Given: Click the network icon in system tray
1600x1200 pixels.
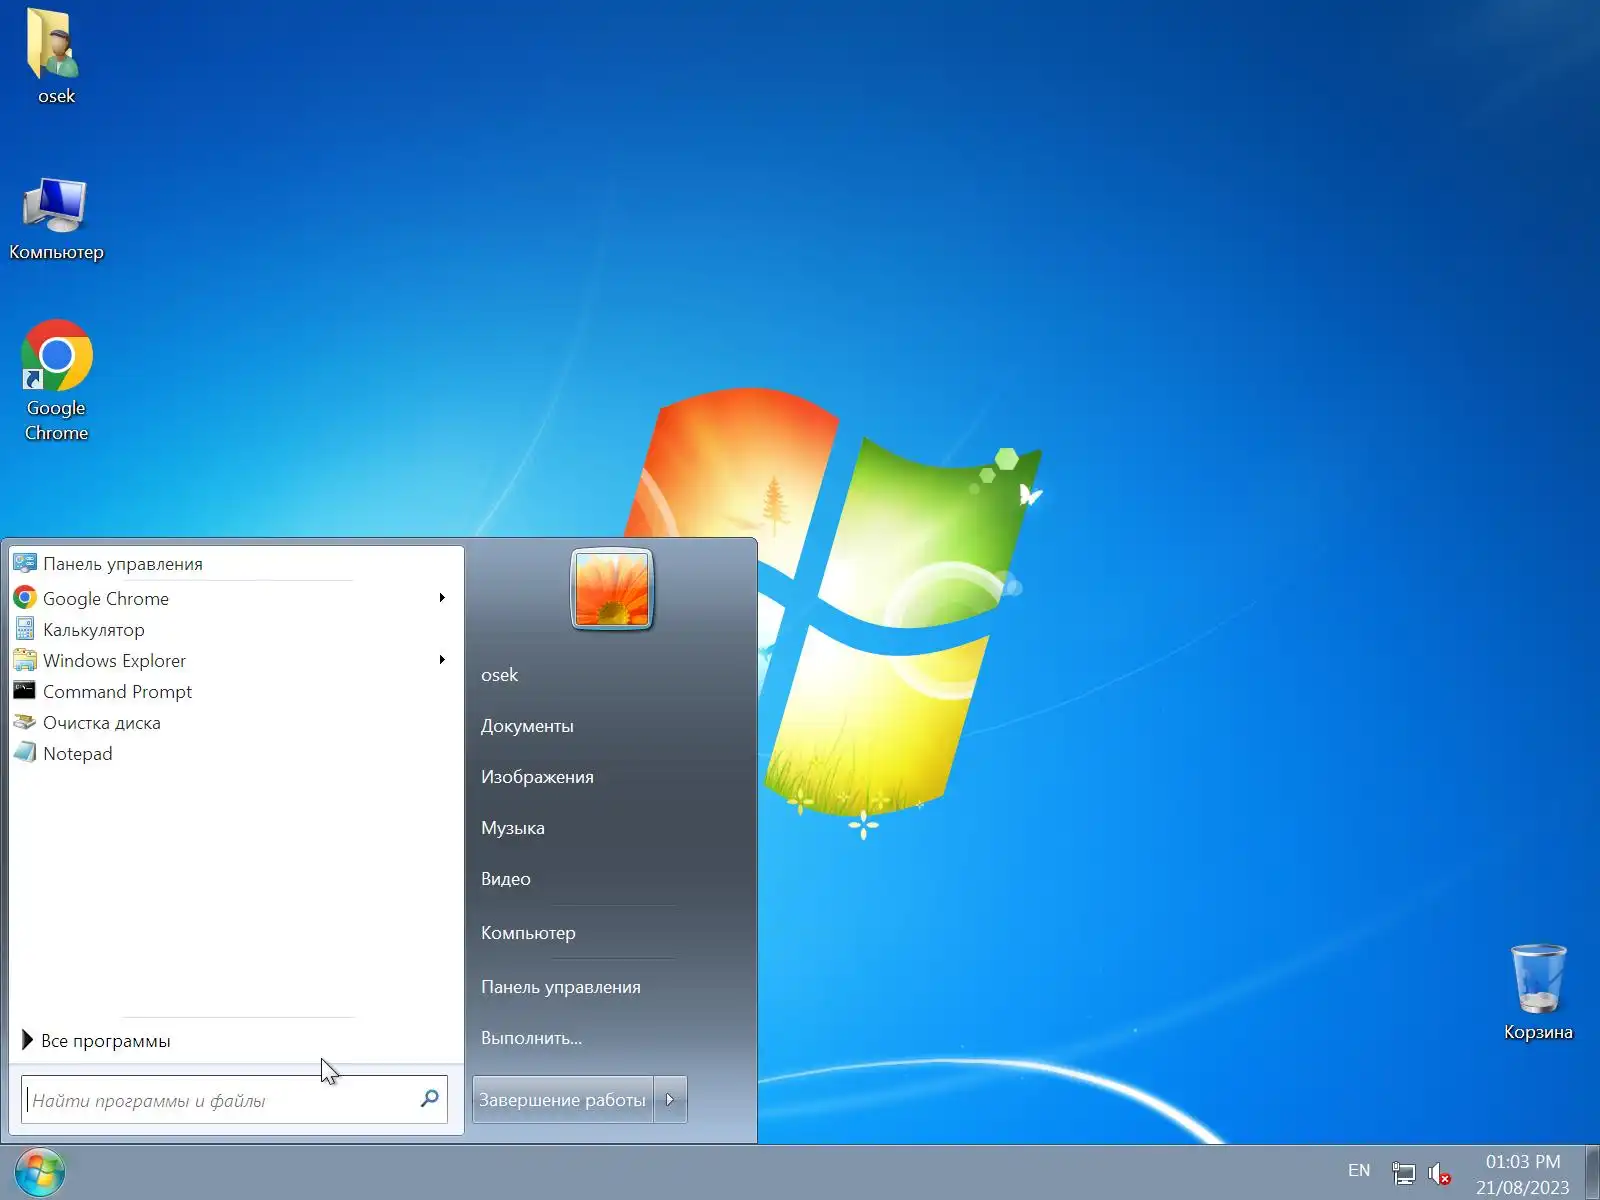Looking at the screenshot, I should point(1403,1172).
